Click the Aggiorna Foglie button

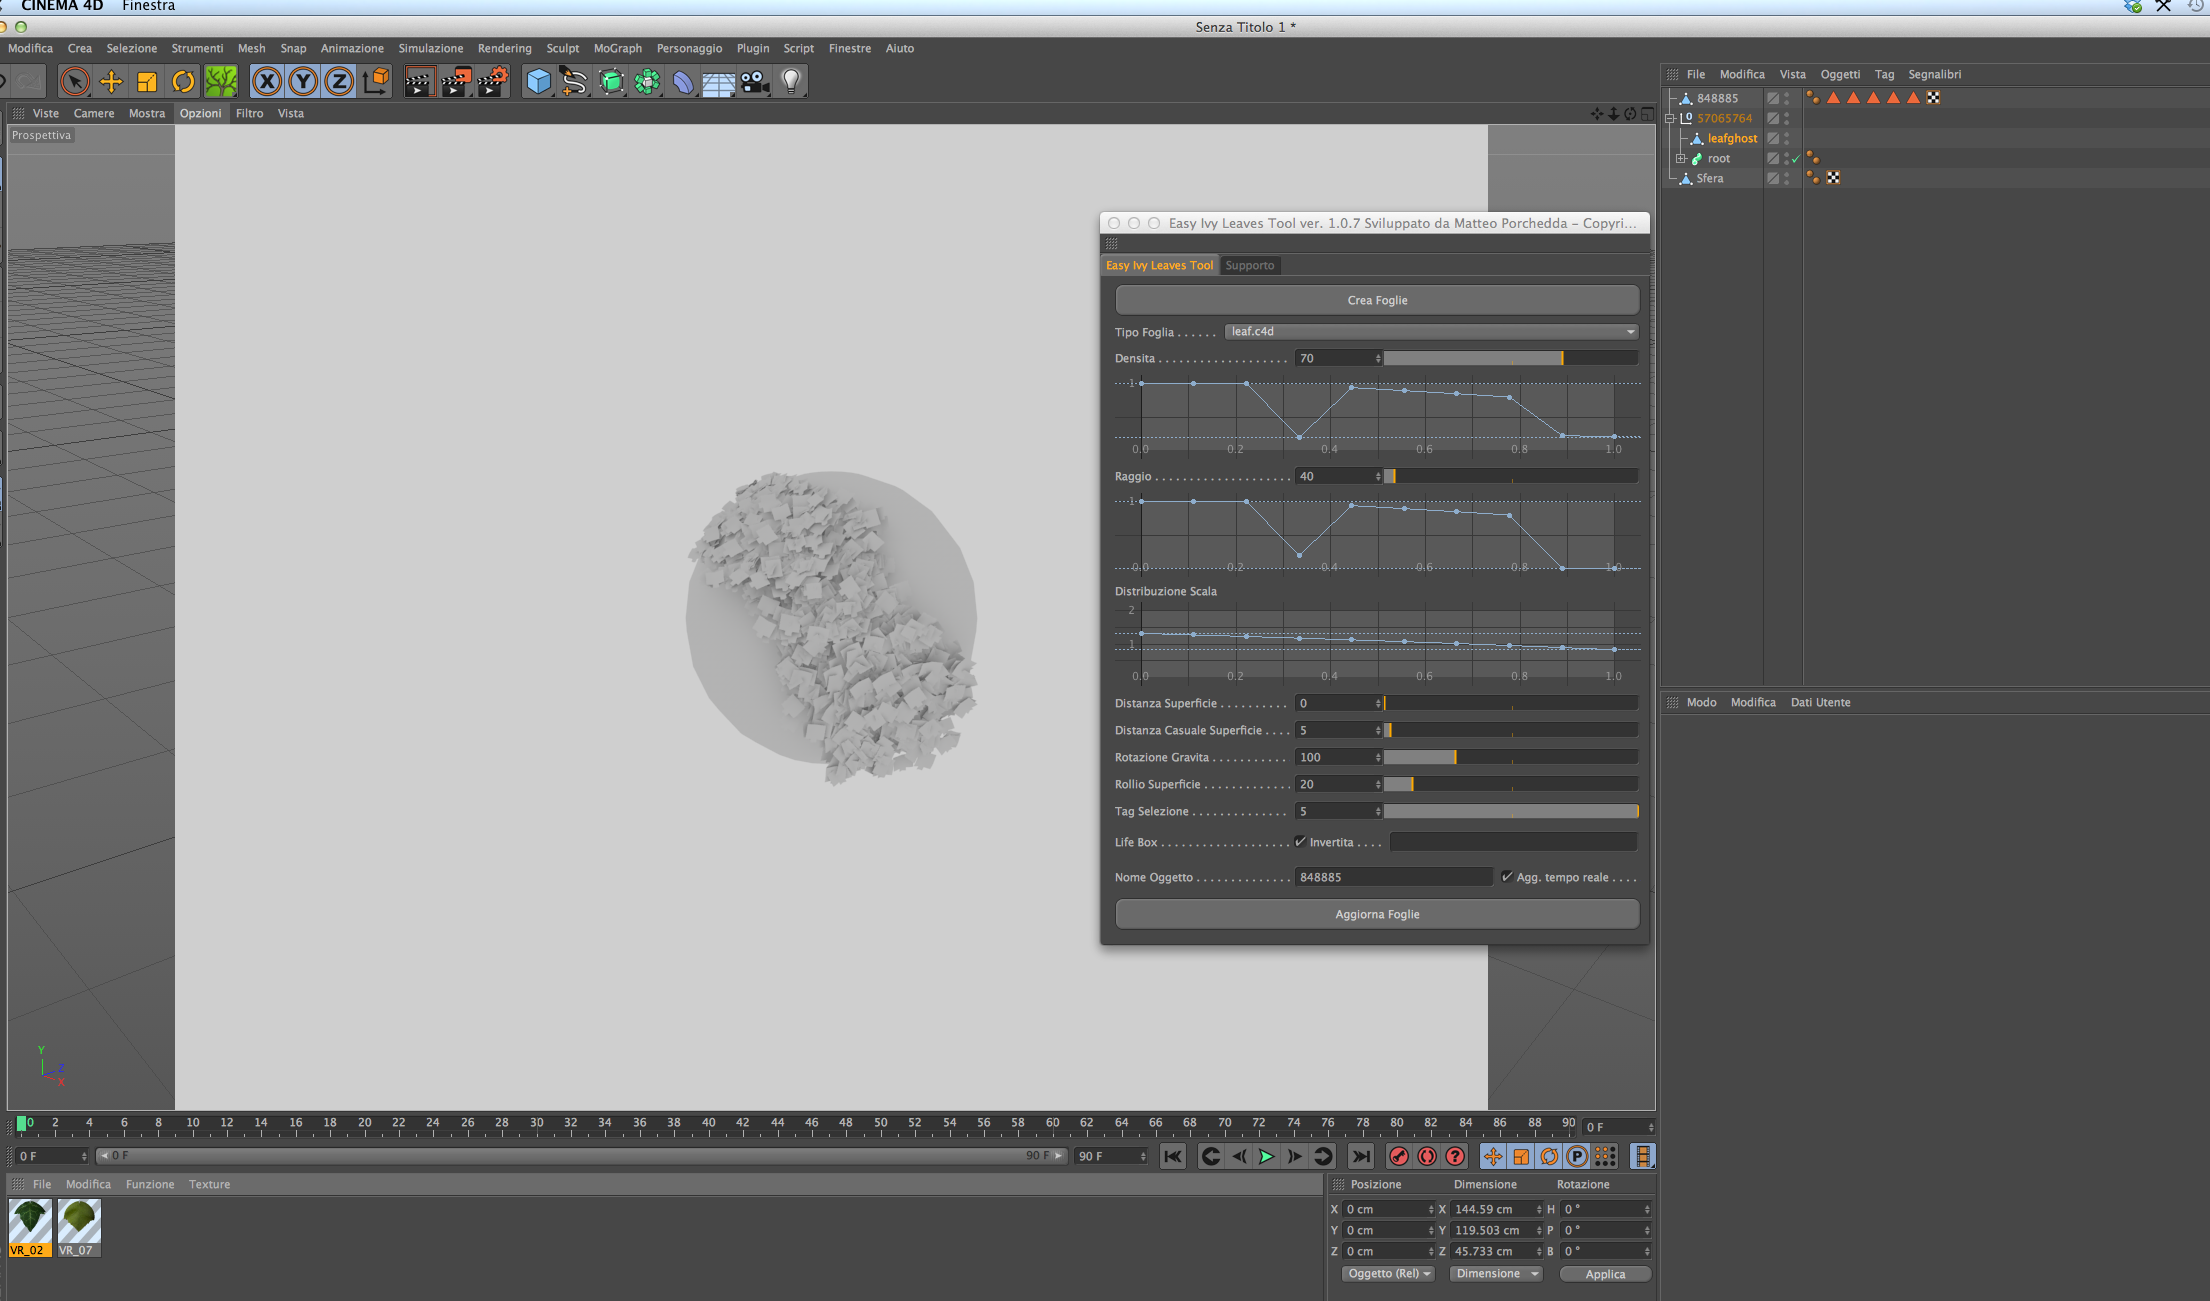click(x=1377, y=914)
